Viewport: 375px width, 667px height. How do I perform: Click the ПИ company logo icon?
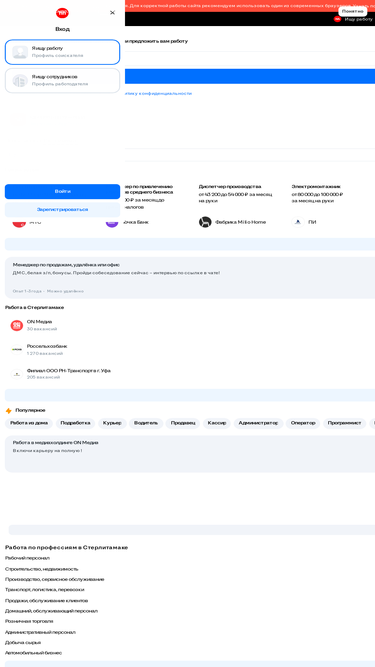coord(298,222)
